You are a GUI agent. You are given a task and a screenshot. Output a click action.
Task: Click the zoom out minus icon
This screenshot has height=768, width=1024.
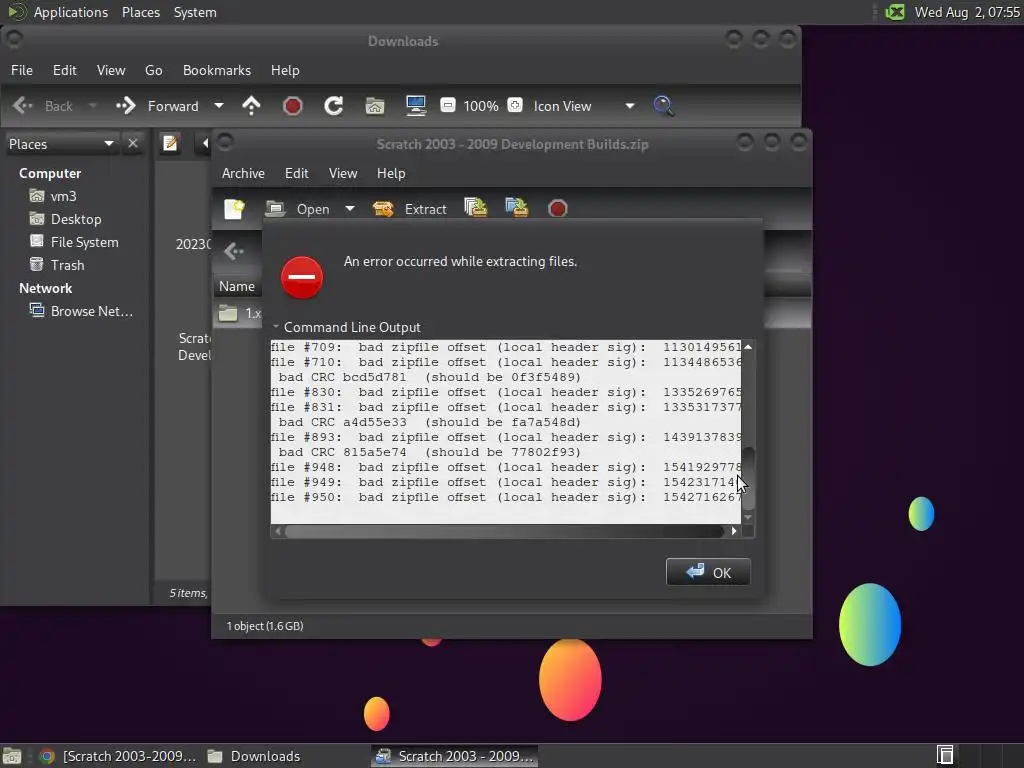[x=447, y=105]
